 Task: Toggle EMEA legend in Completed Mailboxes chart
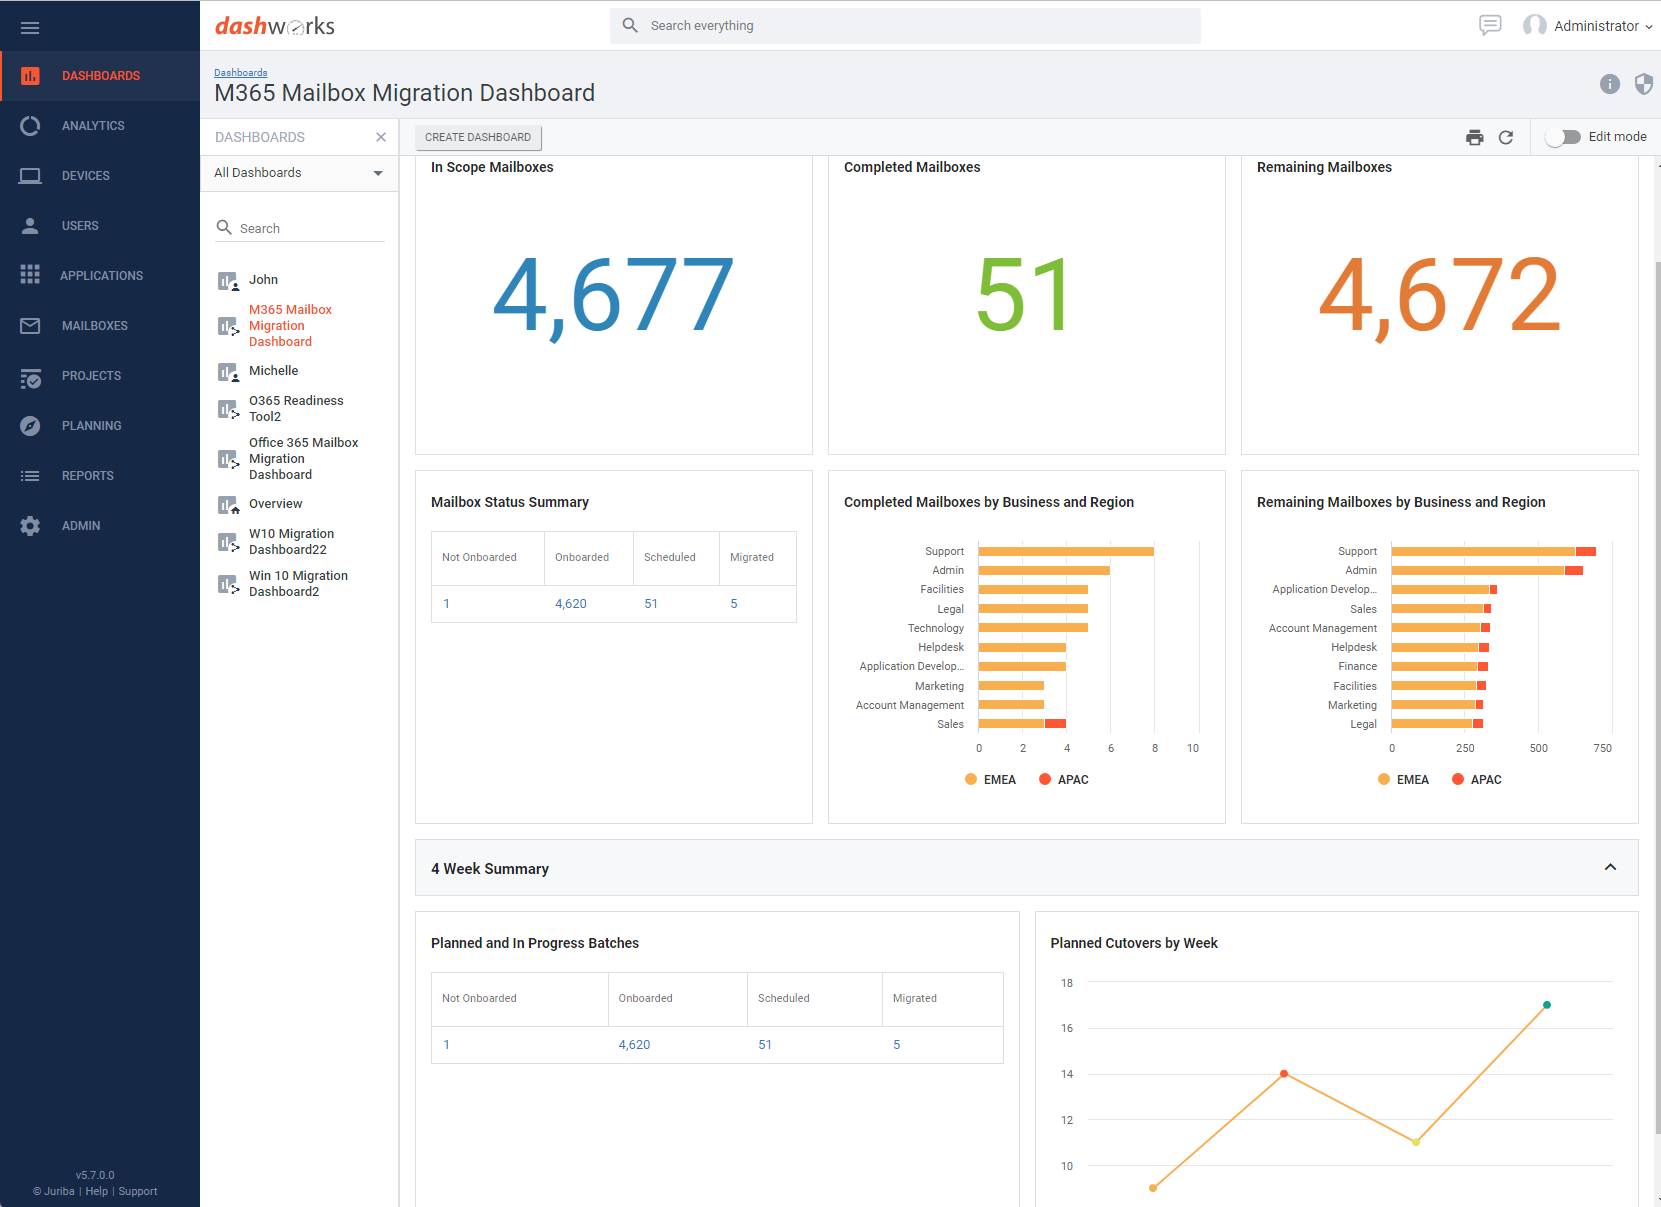click(990, 780)
